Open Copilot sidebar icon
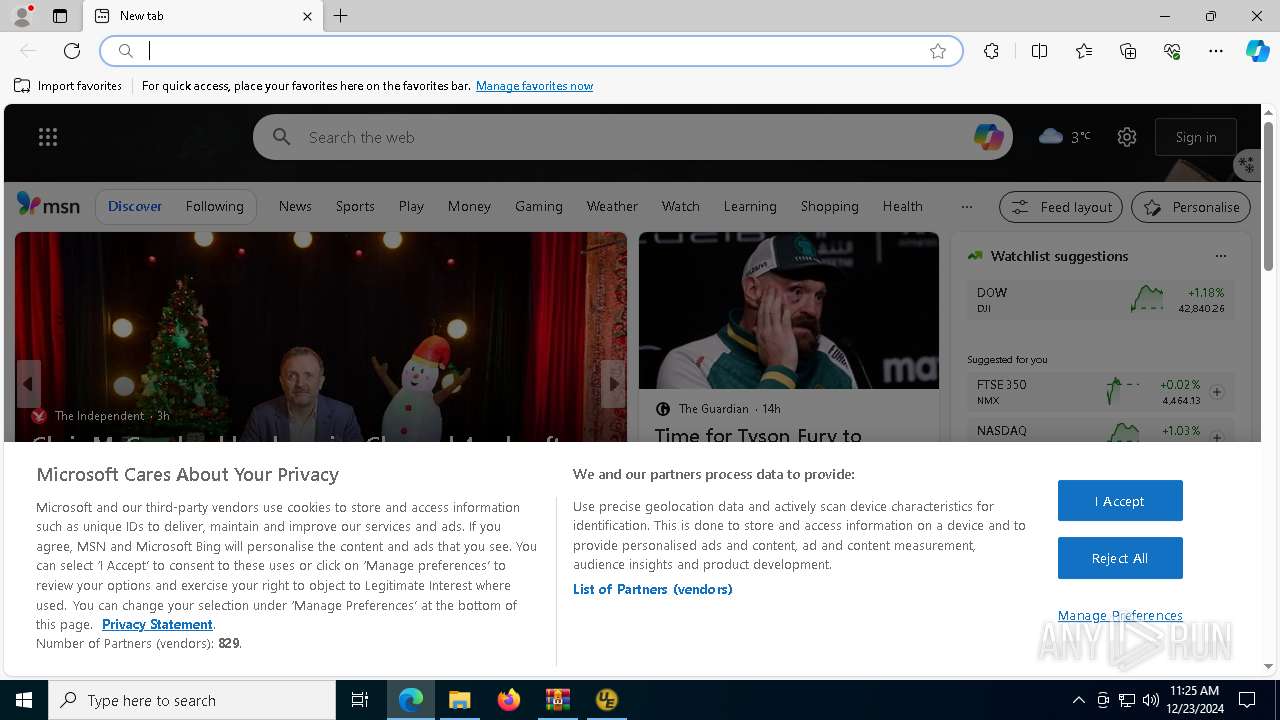1280x720 pixels. coord(1257,51)
